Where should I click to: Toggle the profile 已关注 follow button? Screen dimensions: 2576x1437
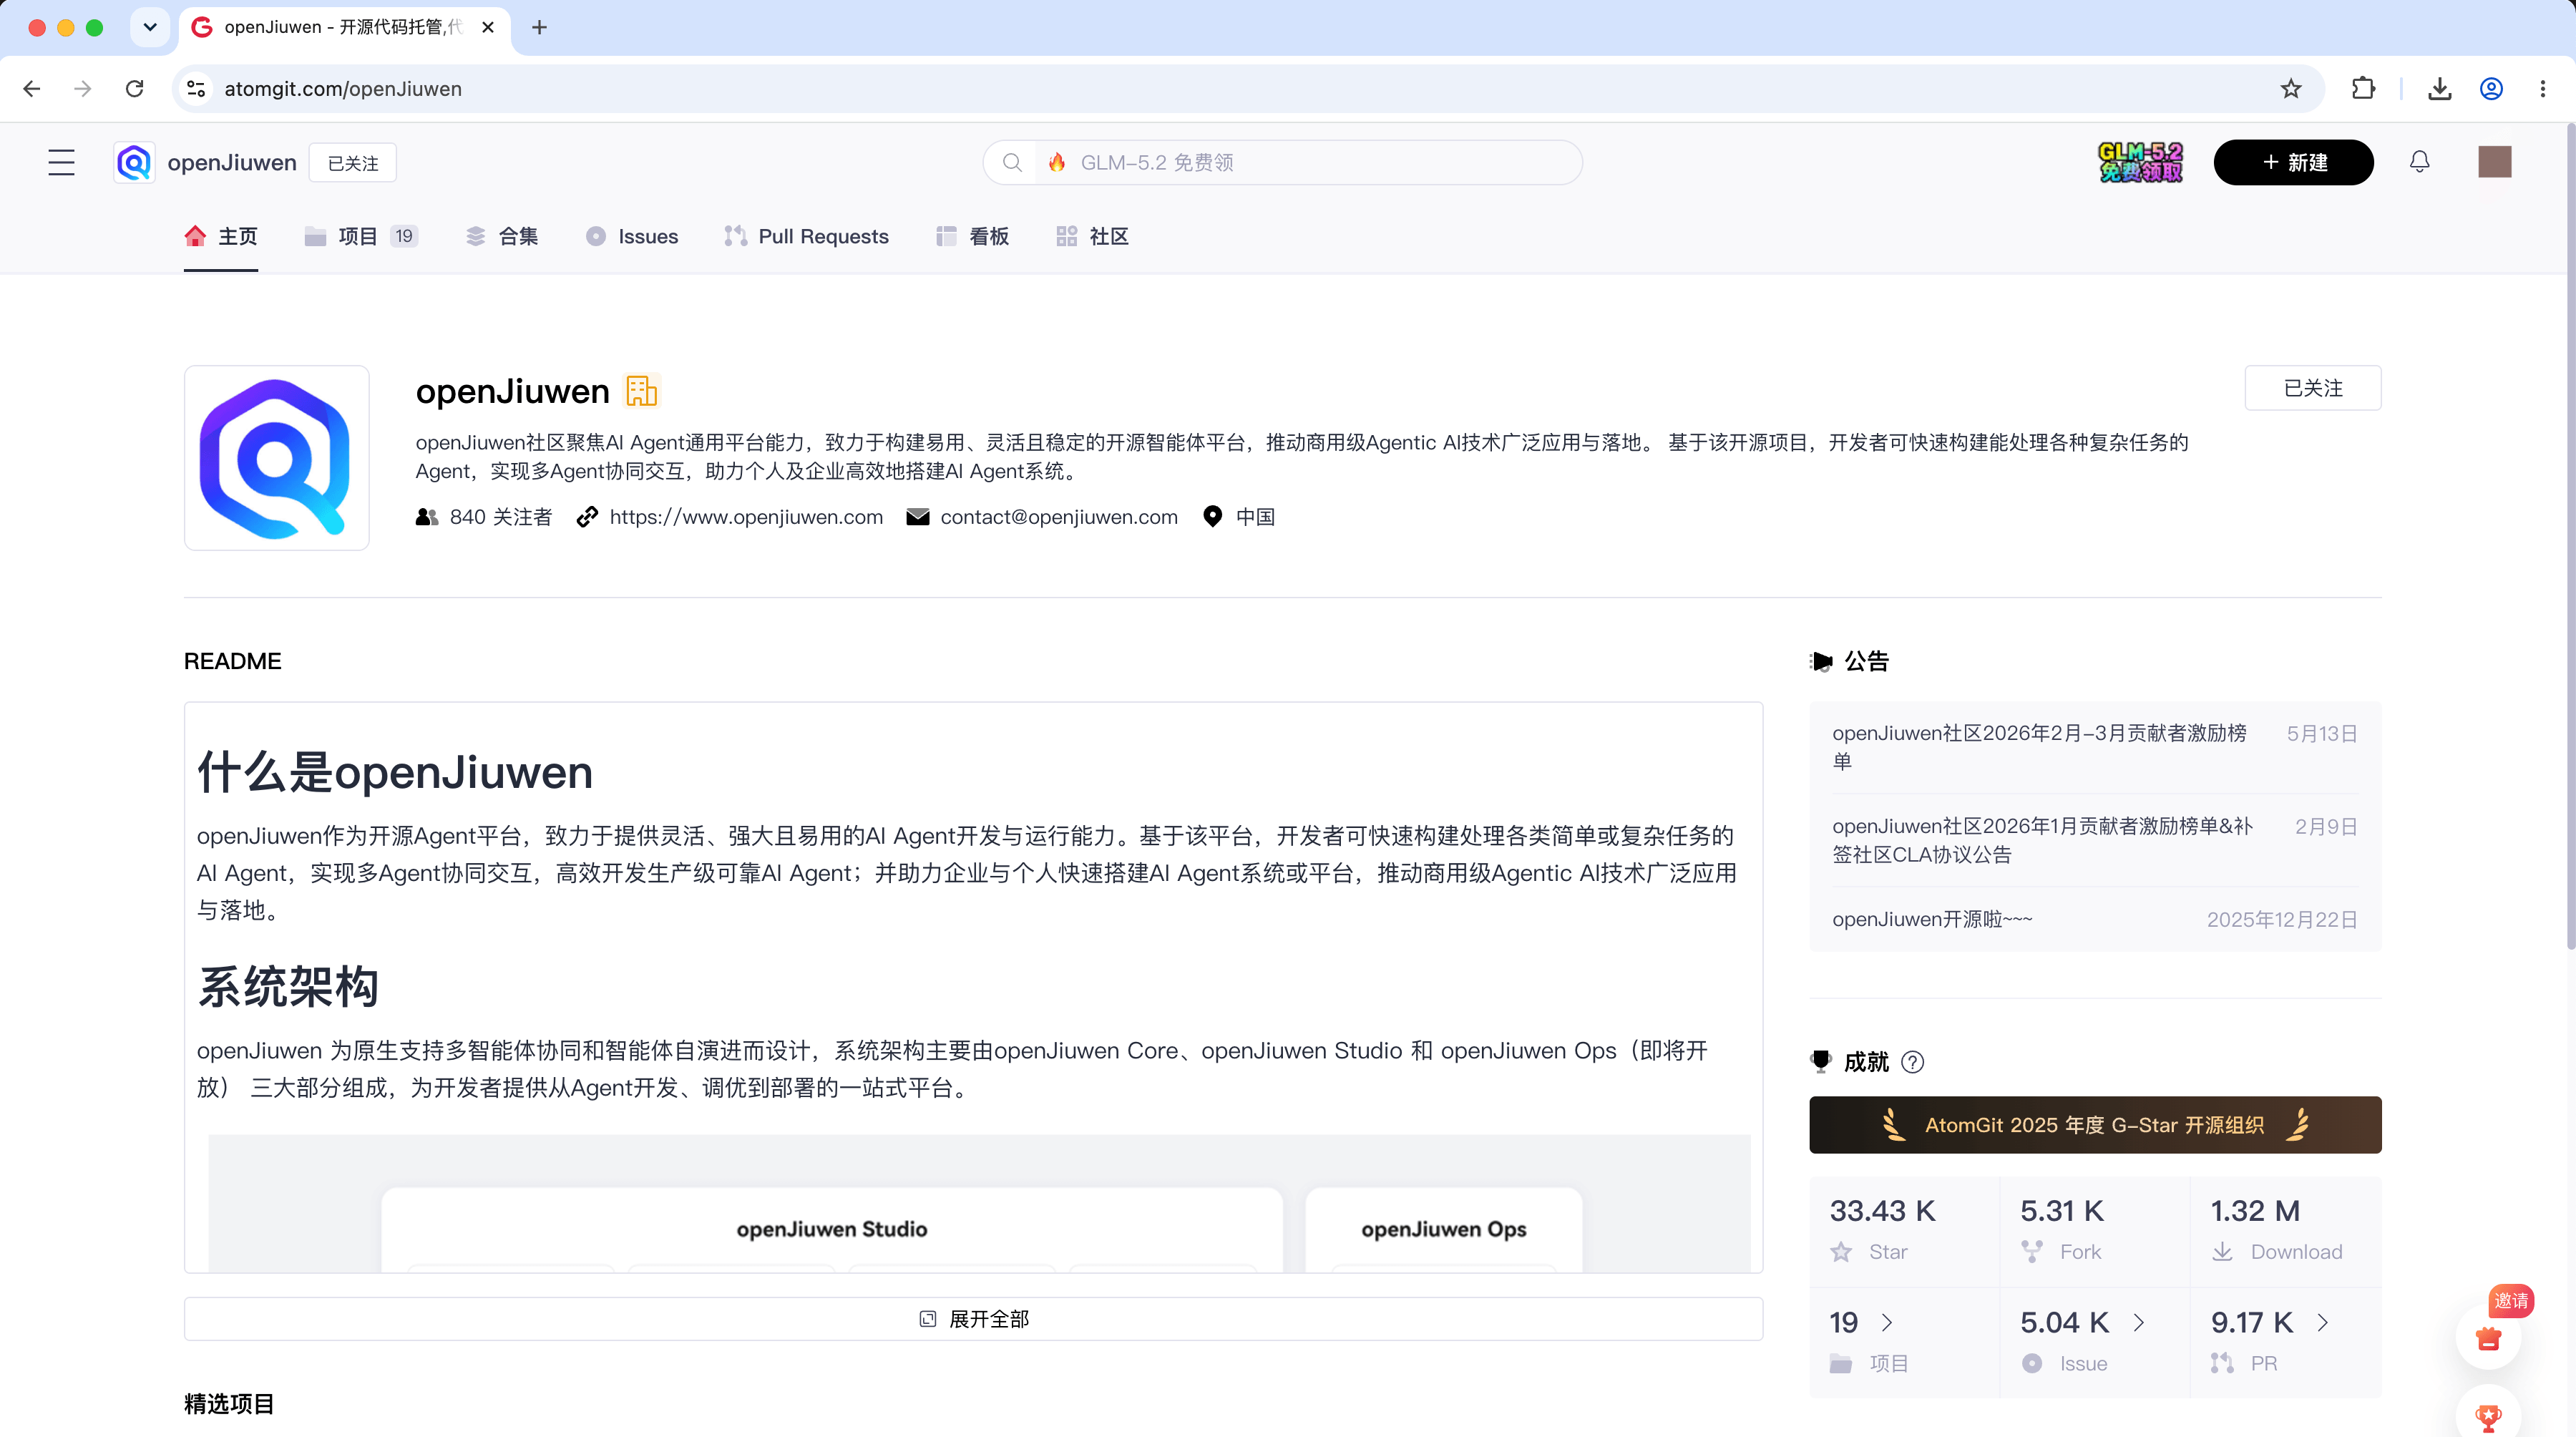[2312, 388]
